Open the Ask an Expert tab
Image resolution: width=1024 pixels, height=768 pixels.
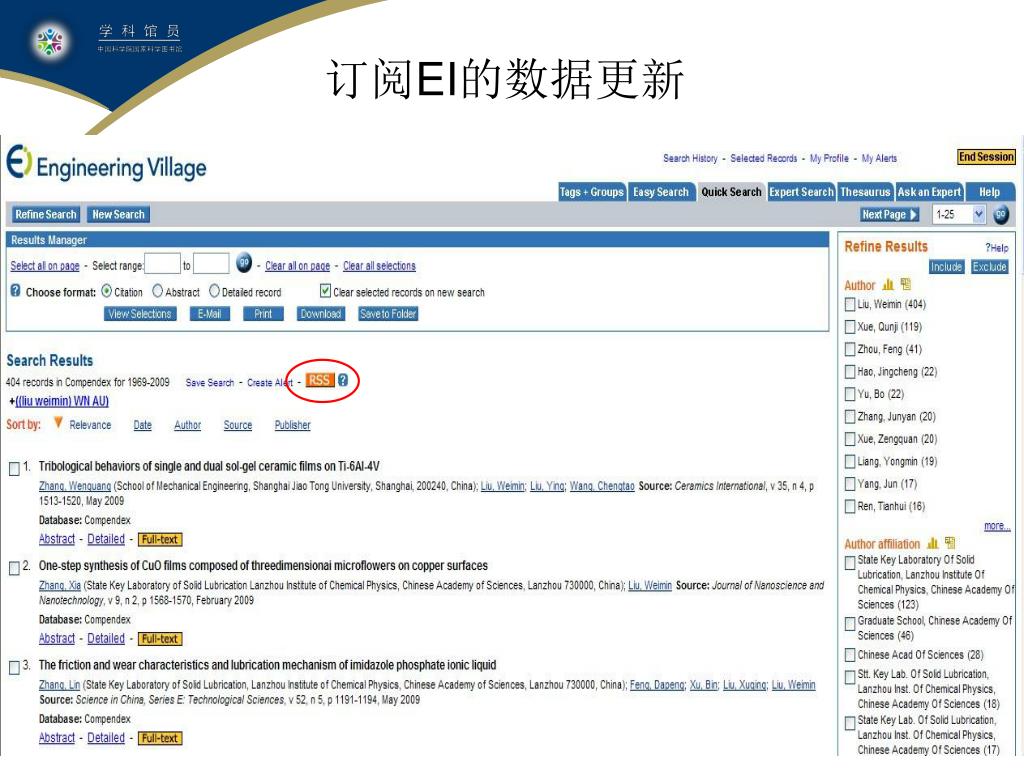929,192
